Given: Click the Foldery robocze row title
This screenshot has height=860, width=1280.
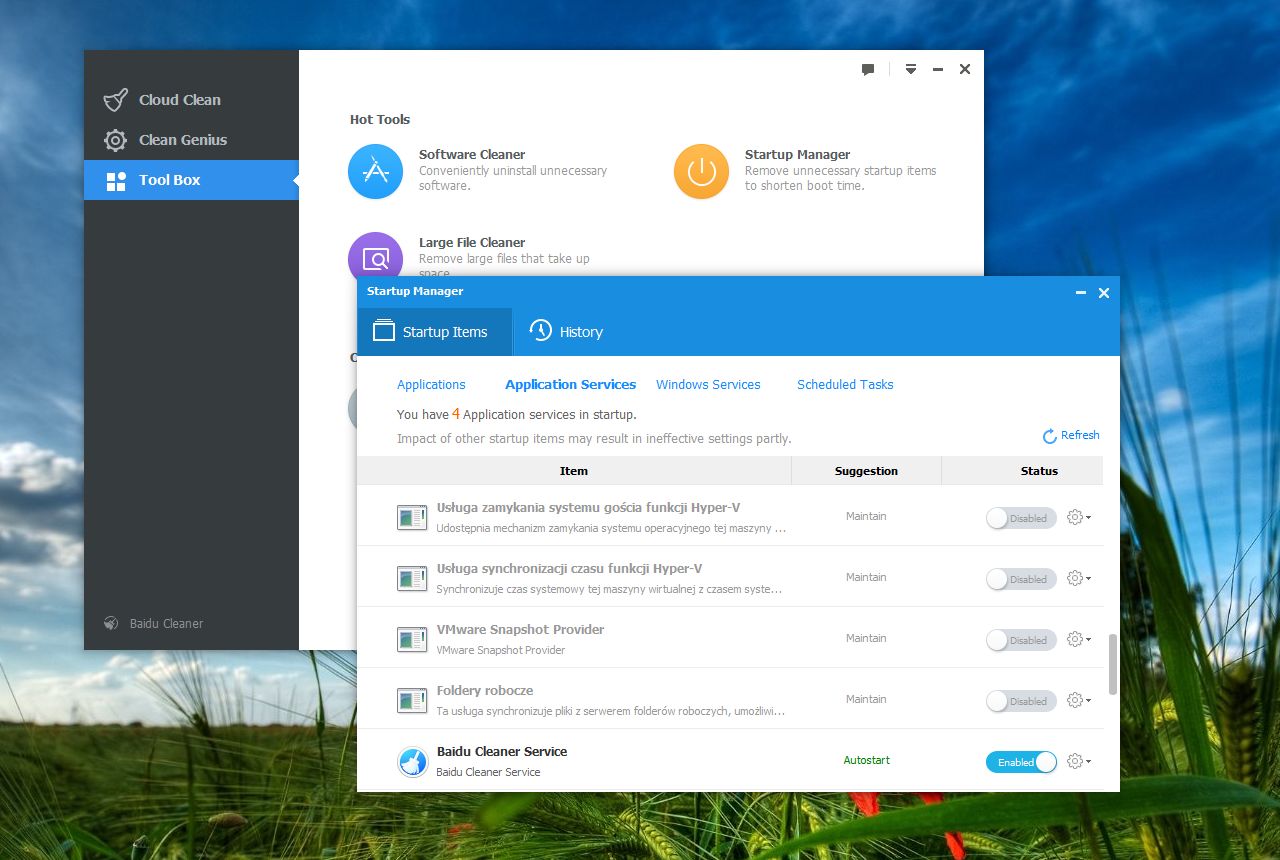Looking at the screenshot, I should 485,691.
